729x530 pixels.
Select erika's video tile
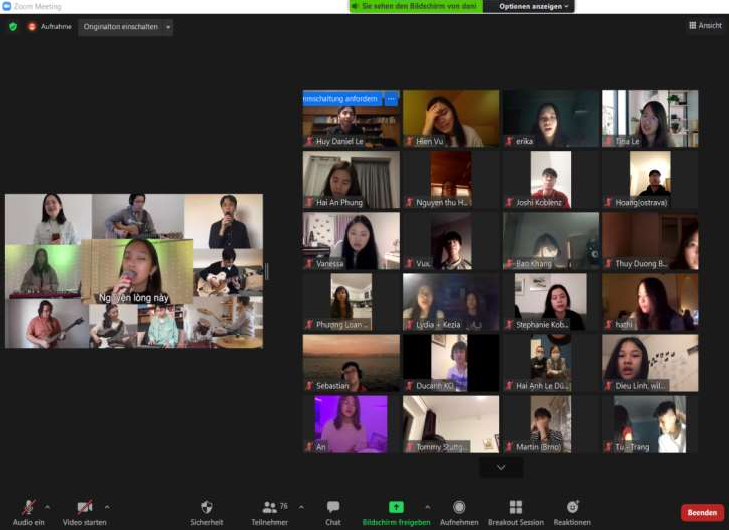point(551,119)
